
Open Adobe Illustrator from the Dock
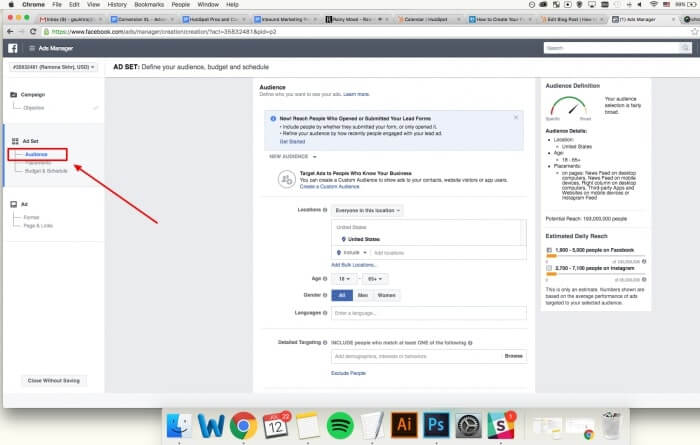[404, 425]
